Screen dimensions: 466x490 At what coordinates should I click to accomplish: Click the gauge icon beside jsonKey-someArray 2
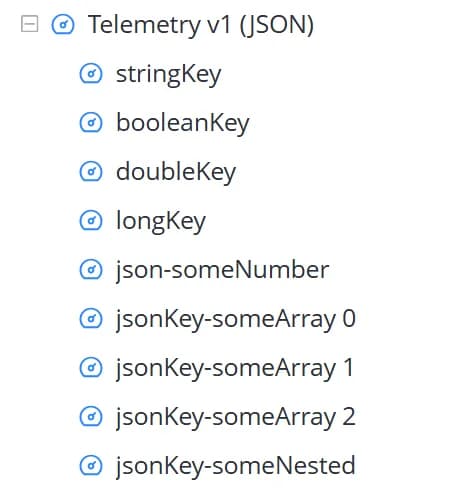tap(91, 416)
